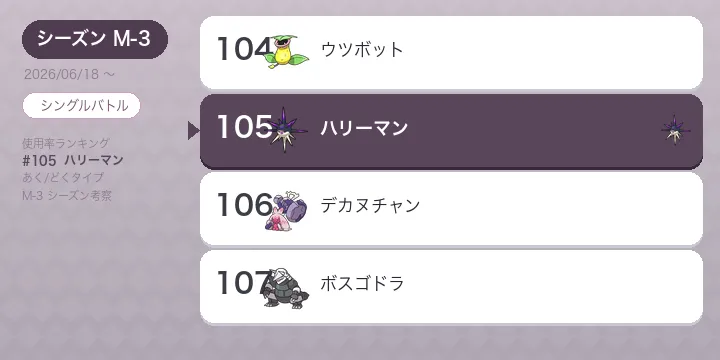The width and height of the screenshot is (720, 360).
Task: Click the 使用率ランキング label
Action: click(x=66, y=143)
